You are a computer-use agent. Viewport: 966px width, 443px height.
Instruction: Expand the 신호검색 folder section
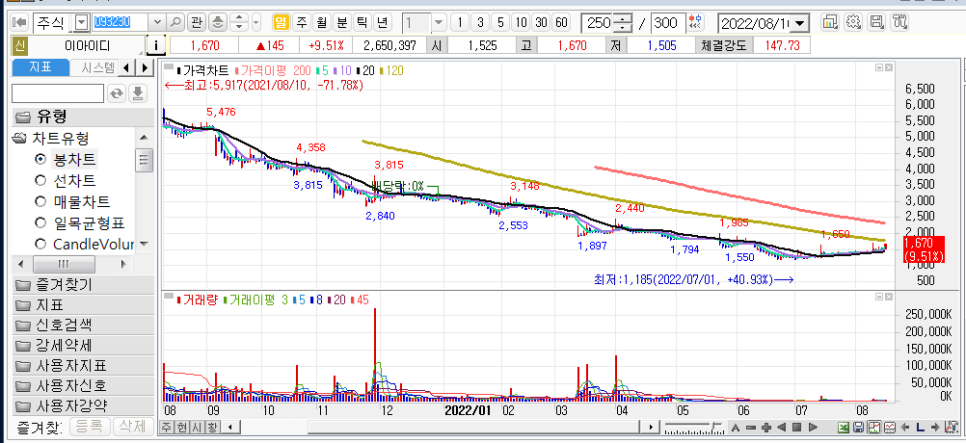(x=83, y=325)
